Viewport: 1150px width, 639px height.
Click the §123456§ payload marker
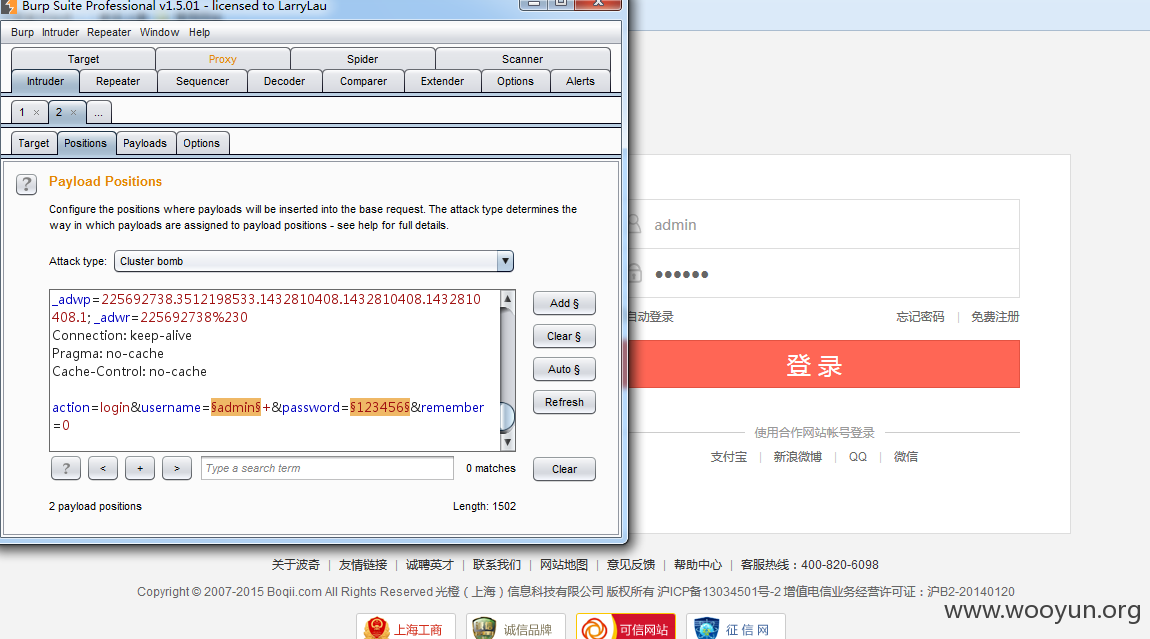[380, 407]
